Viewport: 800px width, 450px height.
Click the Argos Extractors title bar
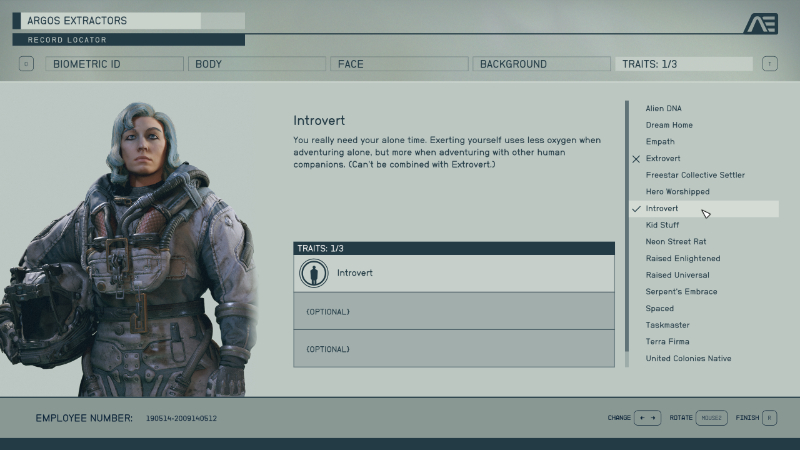[x=128, y=20]
